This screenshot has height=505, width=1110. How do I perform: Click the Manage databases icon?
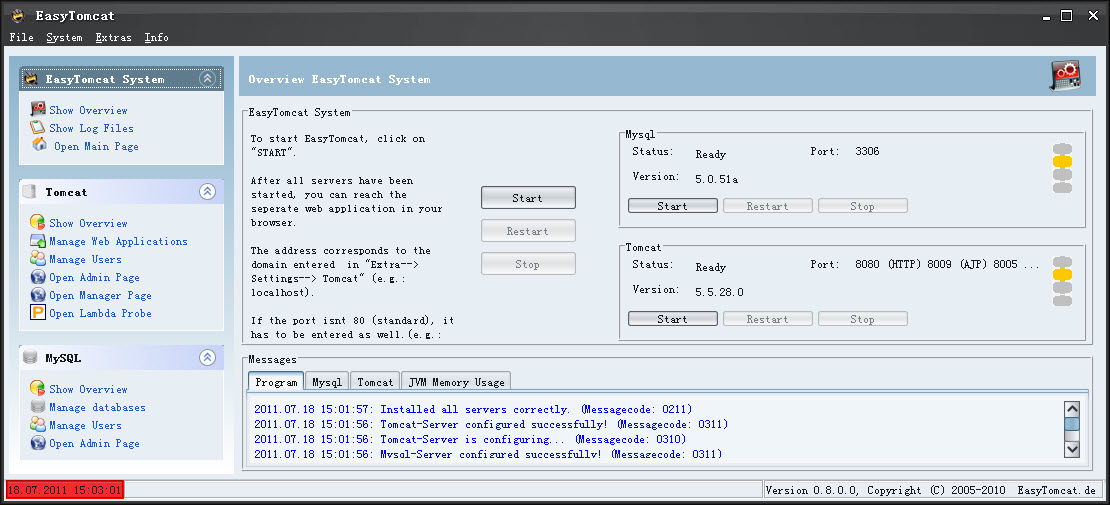[38, 407]
